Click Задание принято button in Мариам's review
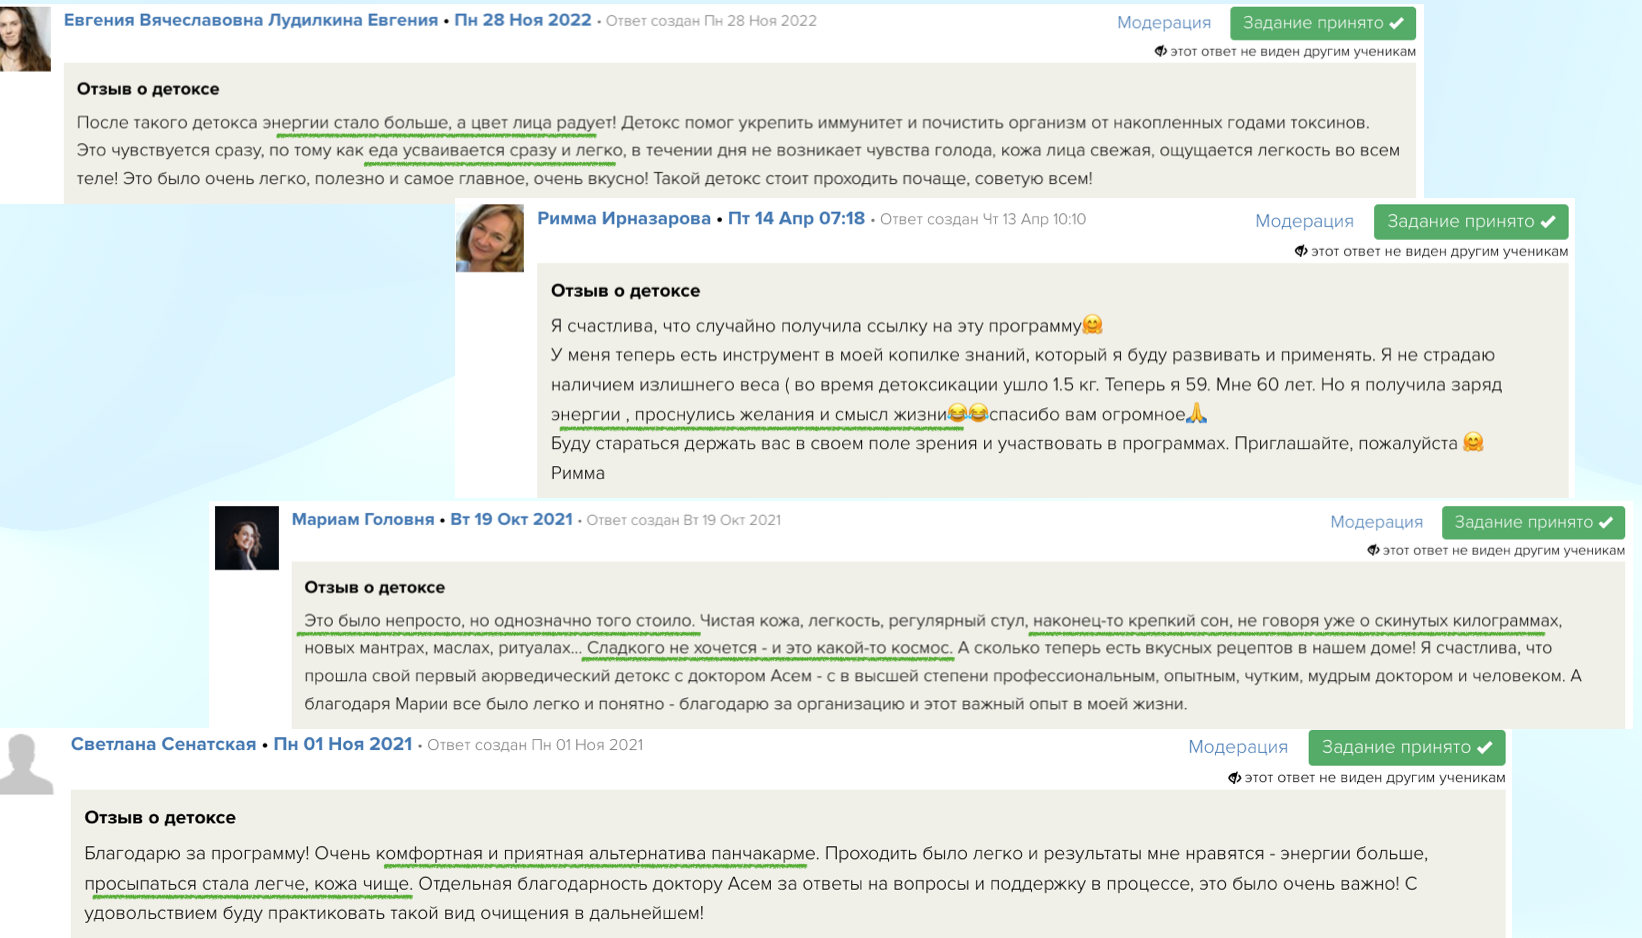The width and height of the screenshot is (1642, 938). 1533,522
